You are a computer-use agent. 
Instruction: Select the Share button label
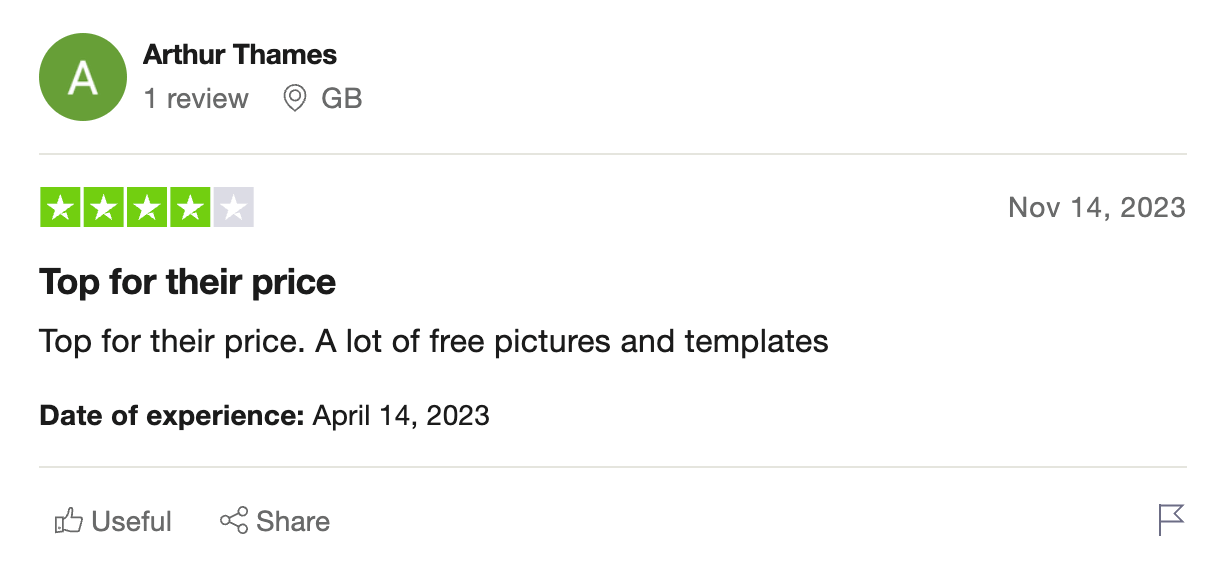click(293, 521)
